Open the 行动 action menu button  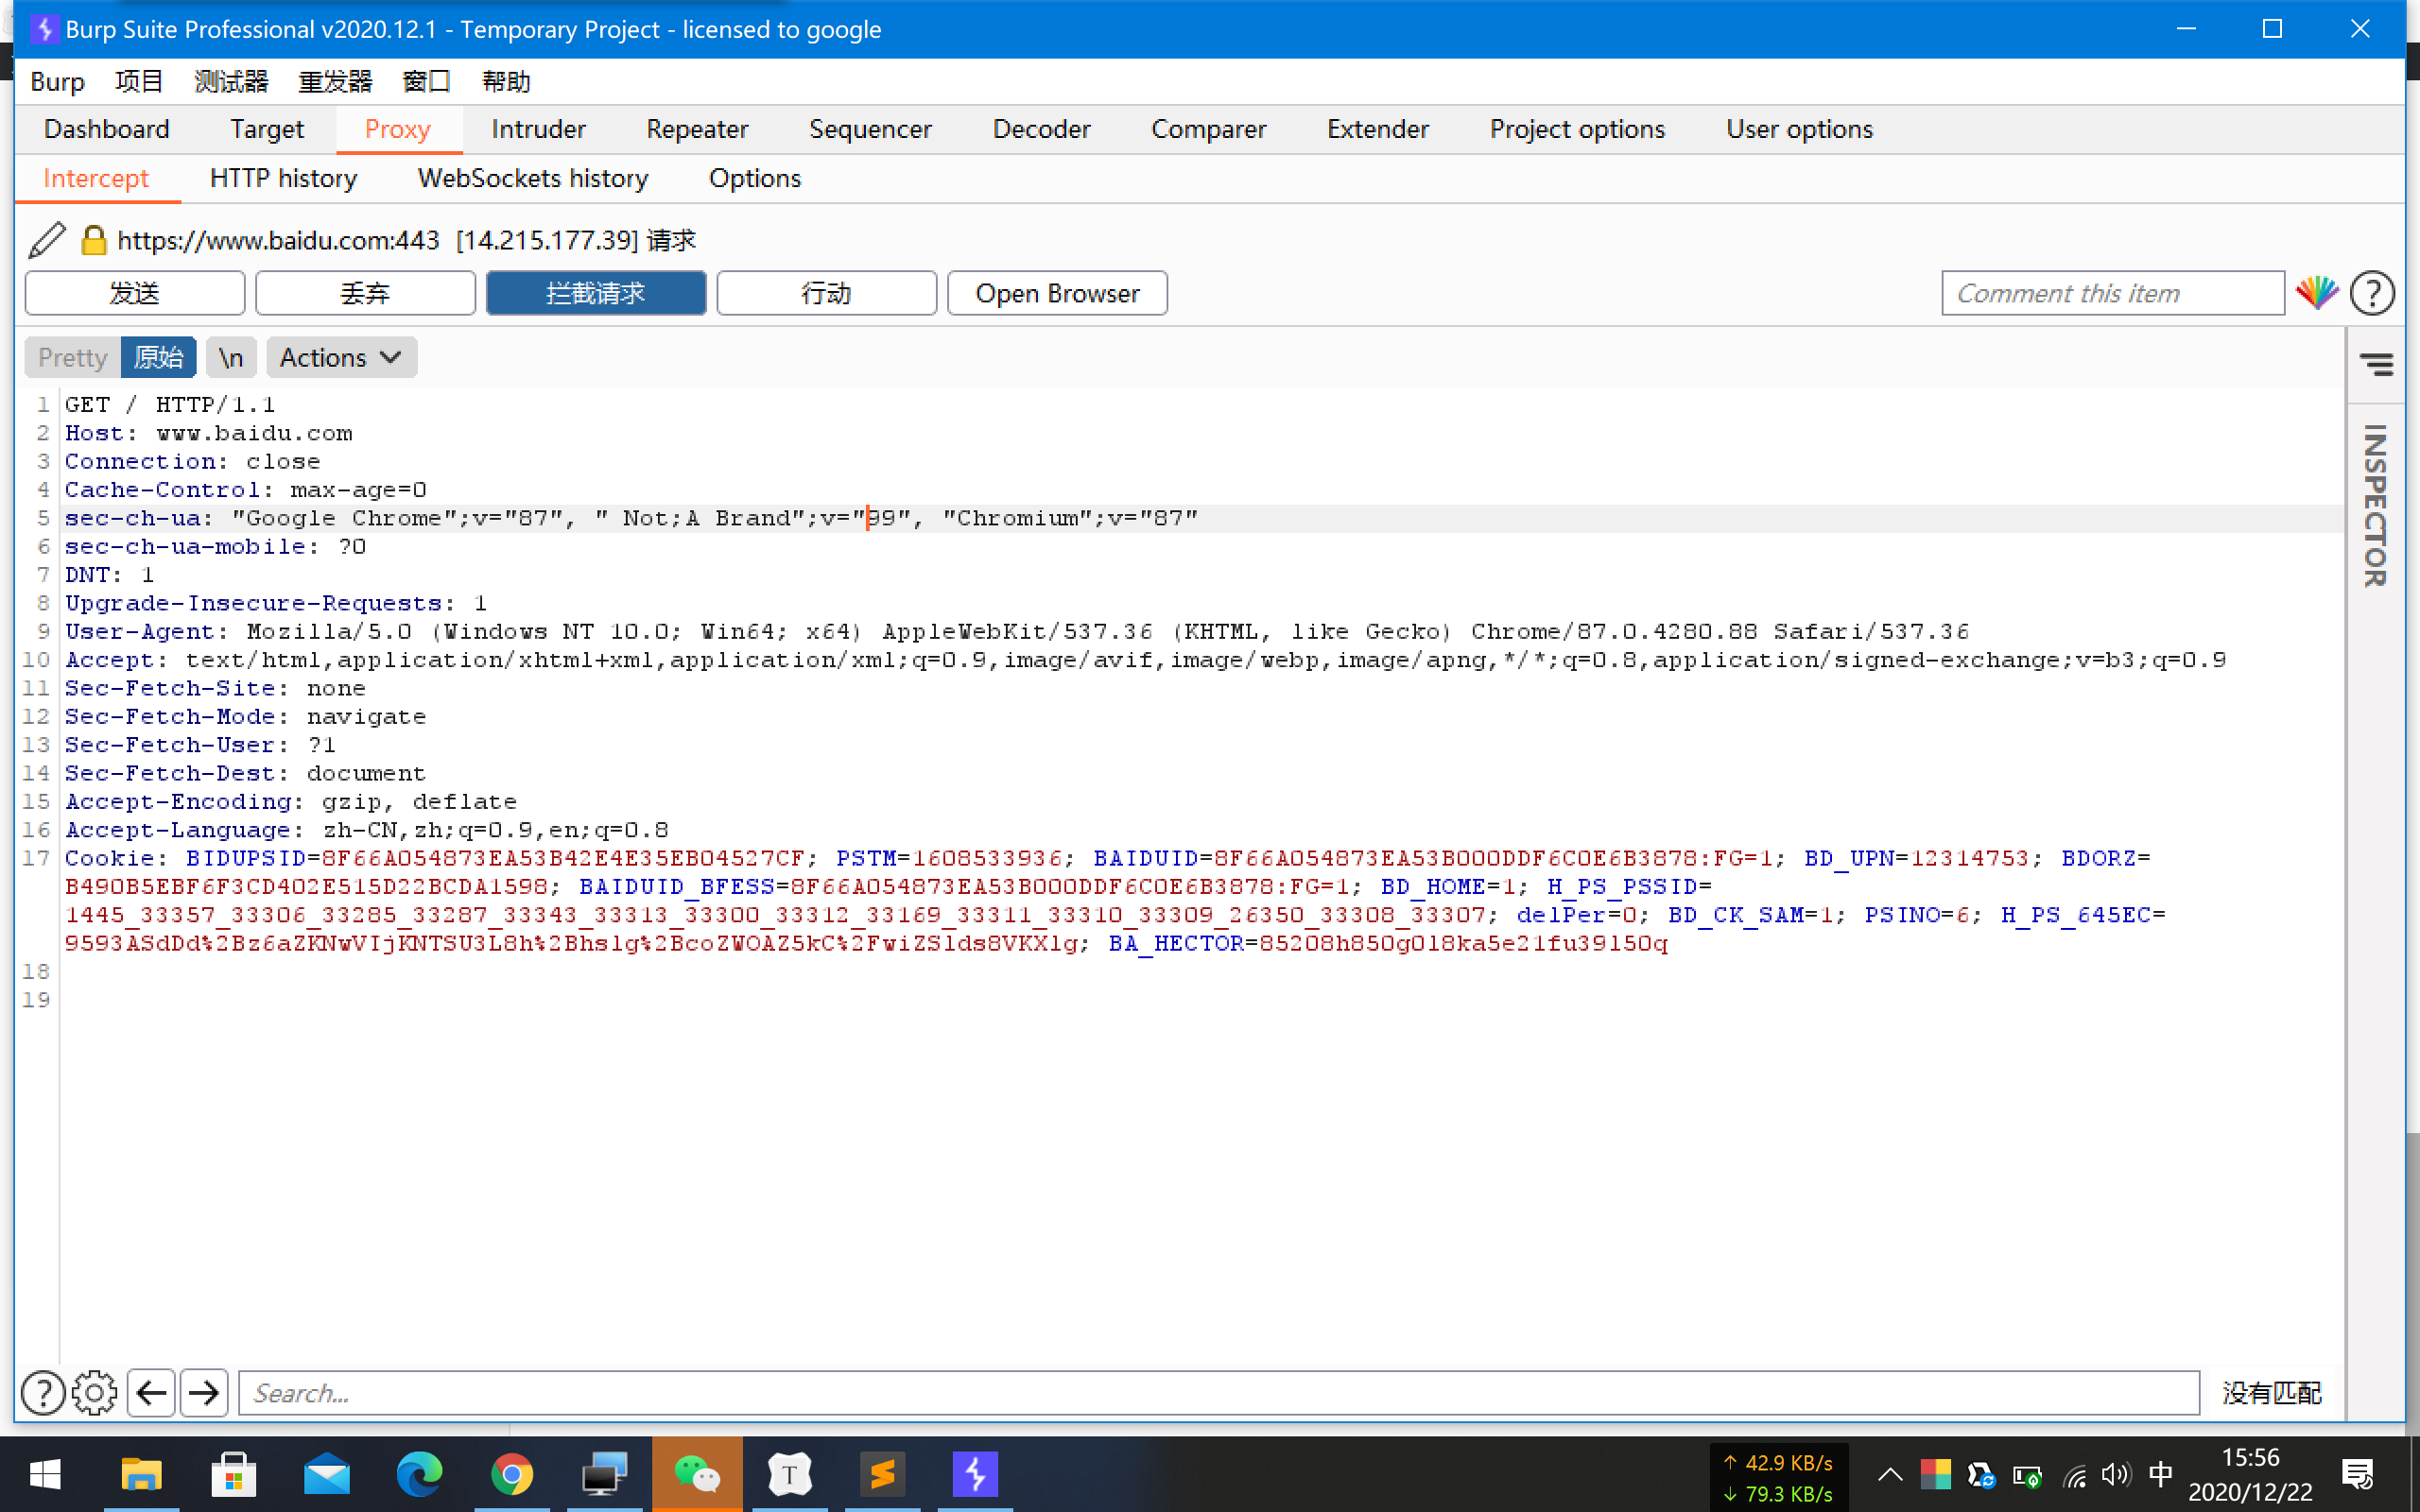click(826, 293)
